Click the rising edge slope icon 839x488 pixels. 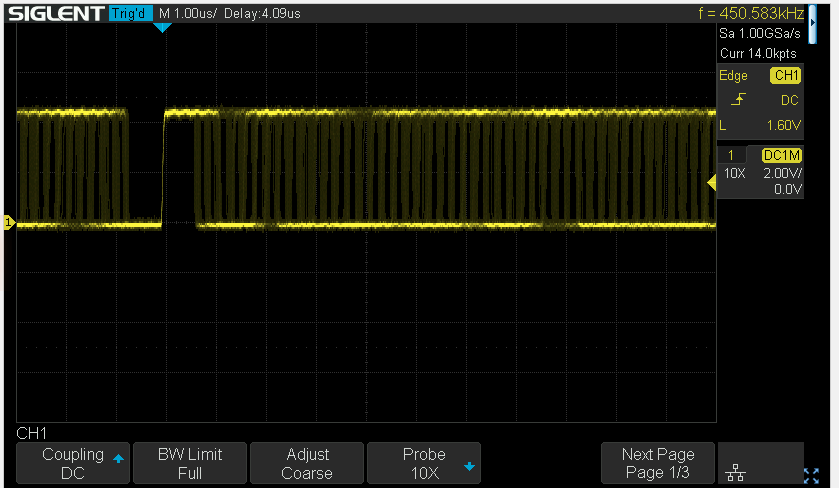coord(738,100)
